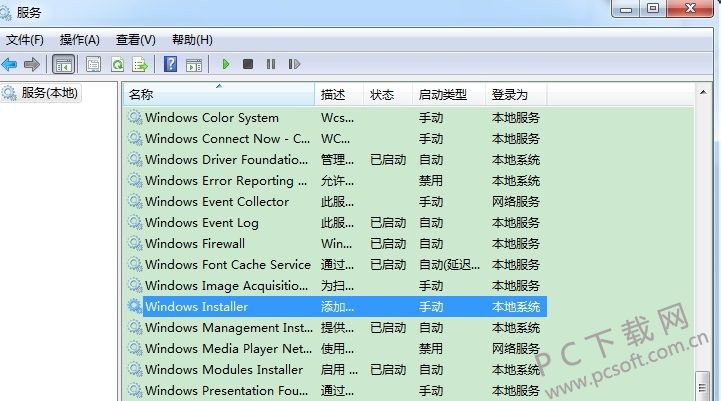Open the Properties toolbar icon

[93, 64]
